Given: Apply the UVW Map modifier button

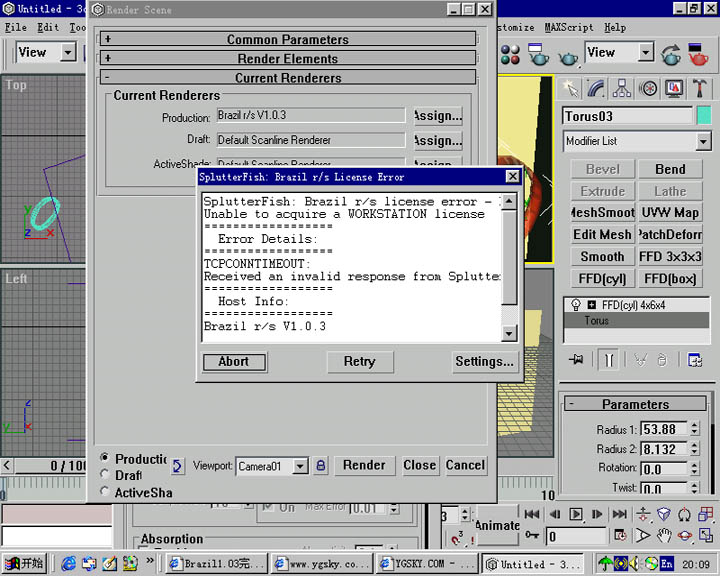Looking at the screenshot, I should [x=670, y=213].
